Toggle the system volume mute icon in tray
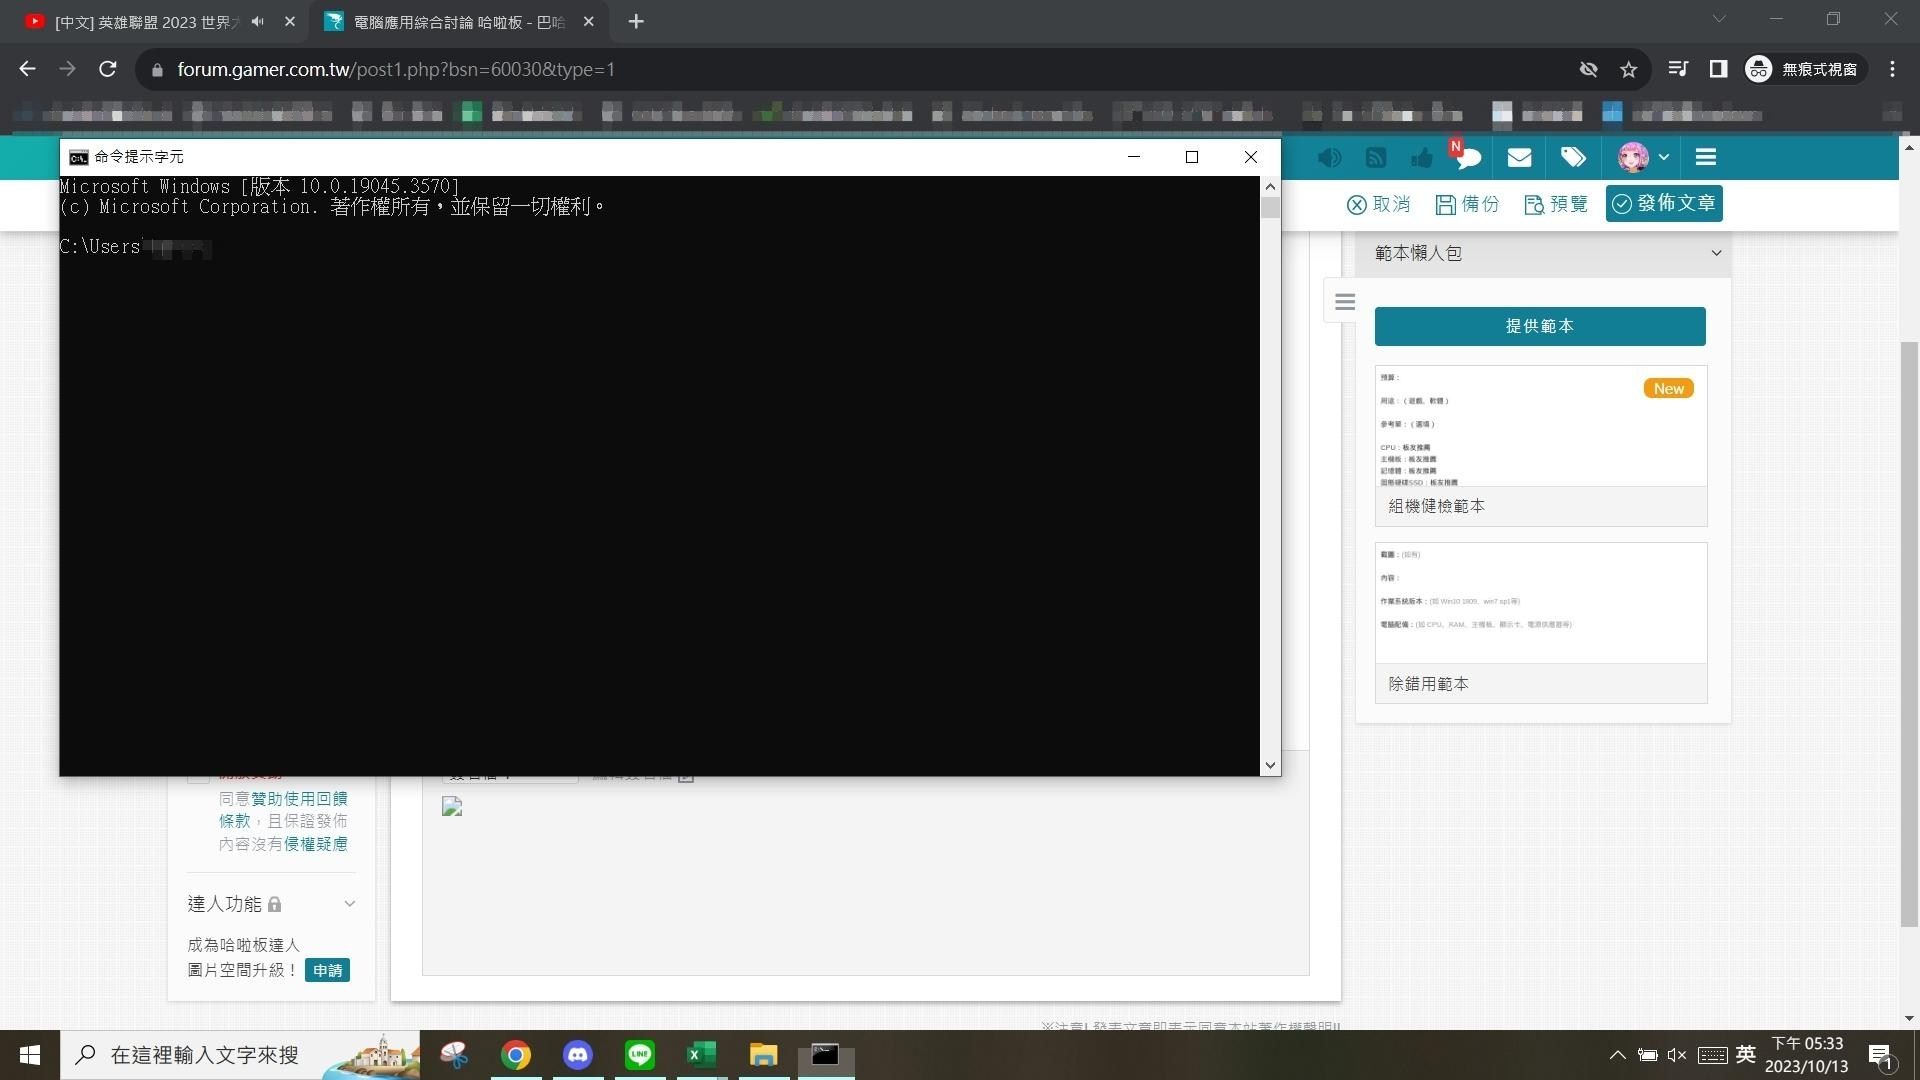This screenshot has width=1920, height=1080. pyautogui.click(x=1677, y=1055)
